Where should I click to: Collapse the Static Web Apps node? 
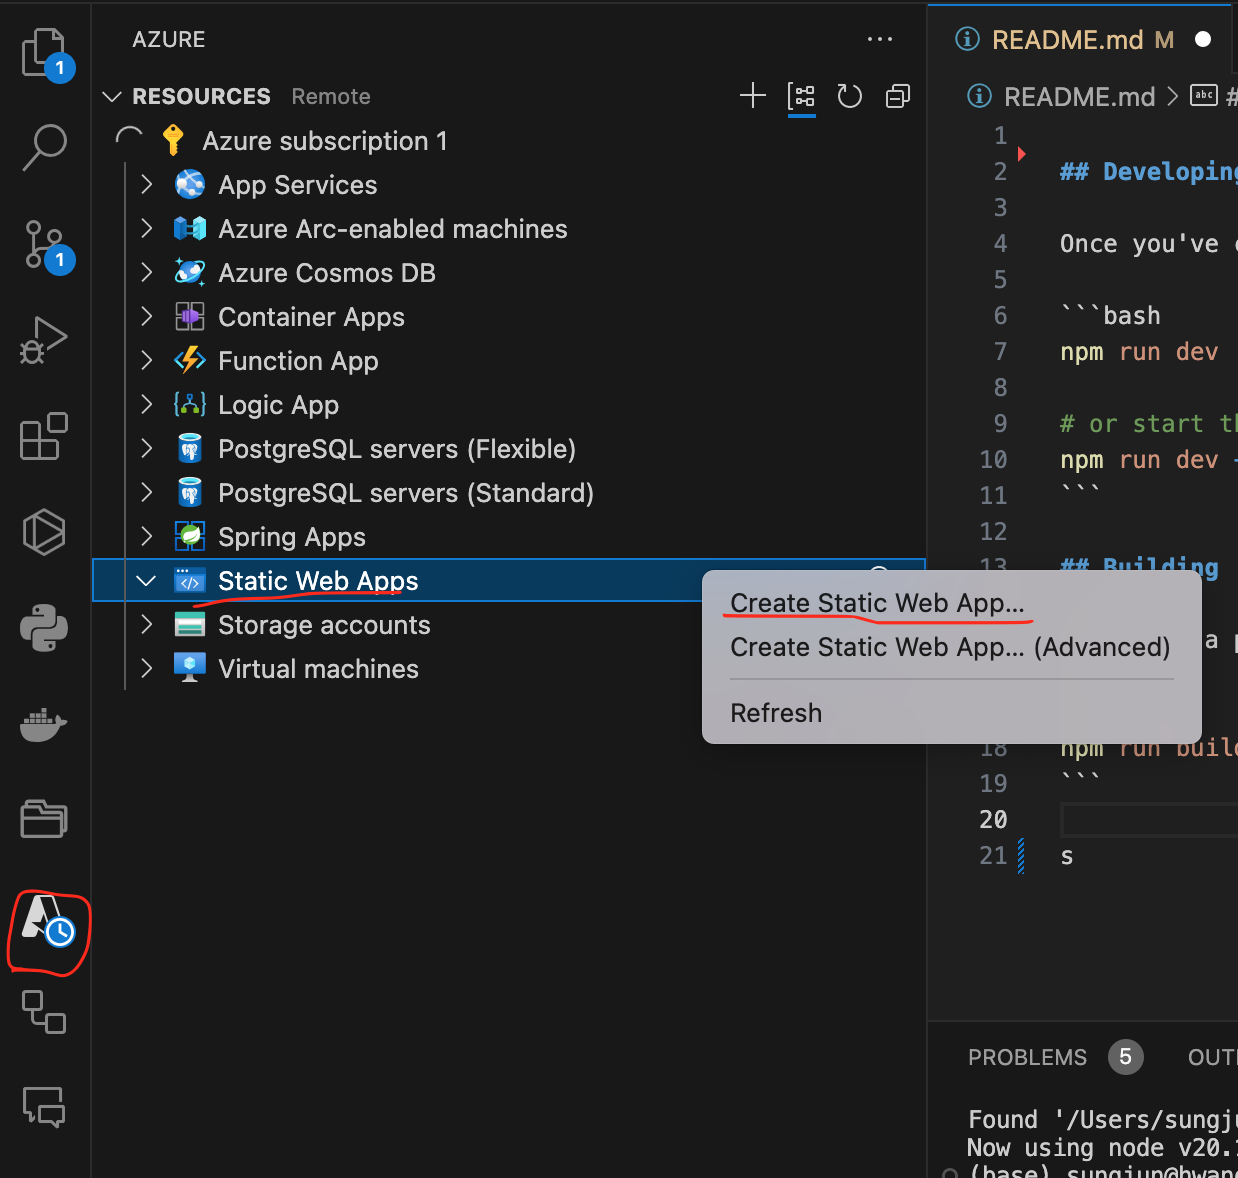pyautogui.click(x=147, y=580)
